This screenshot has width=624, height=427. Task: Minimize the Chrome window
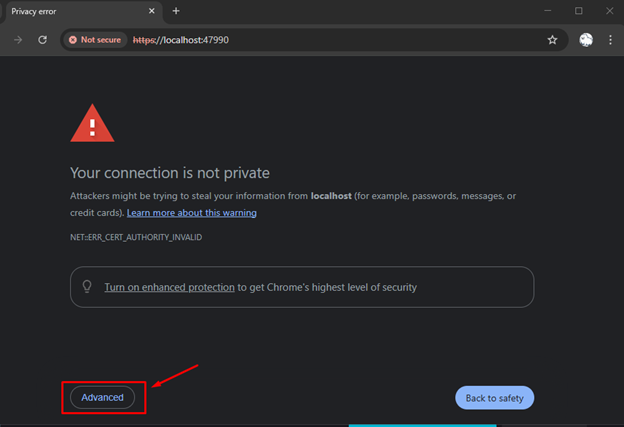coord(548,11)
